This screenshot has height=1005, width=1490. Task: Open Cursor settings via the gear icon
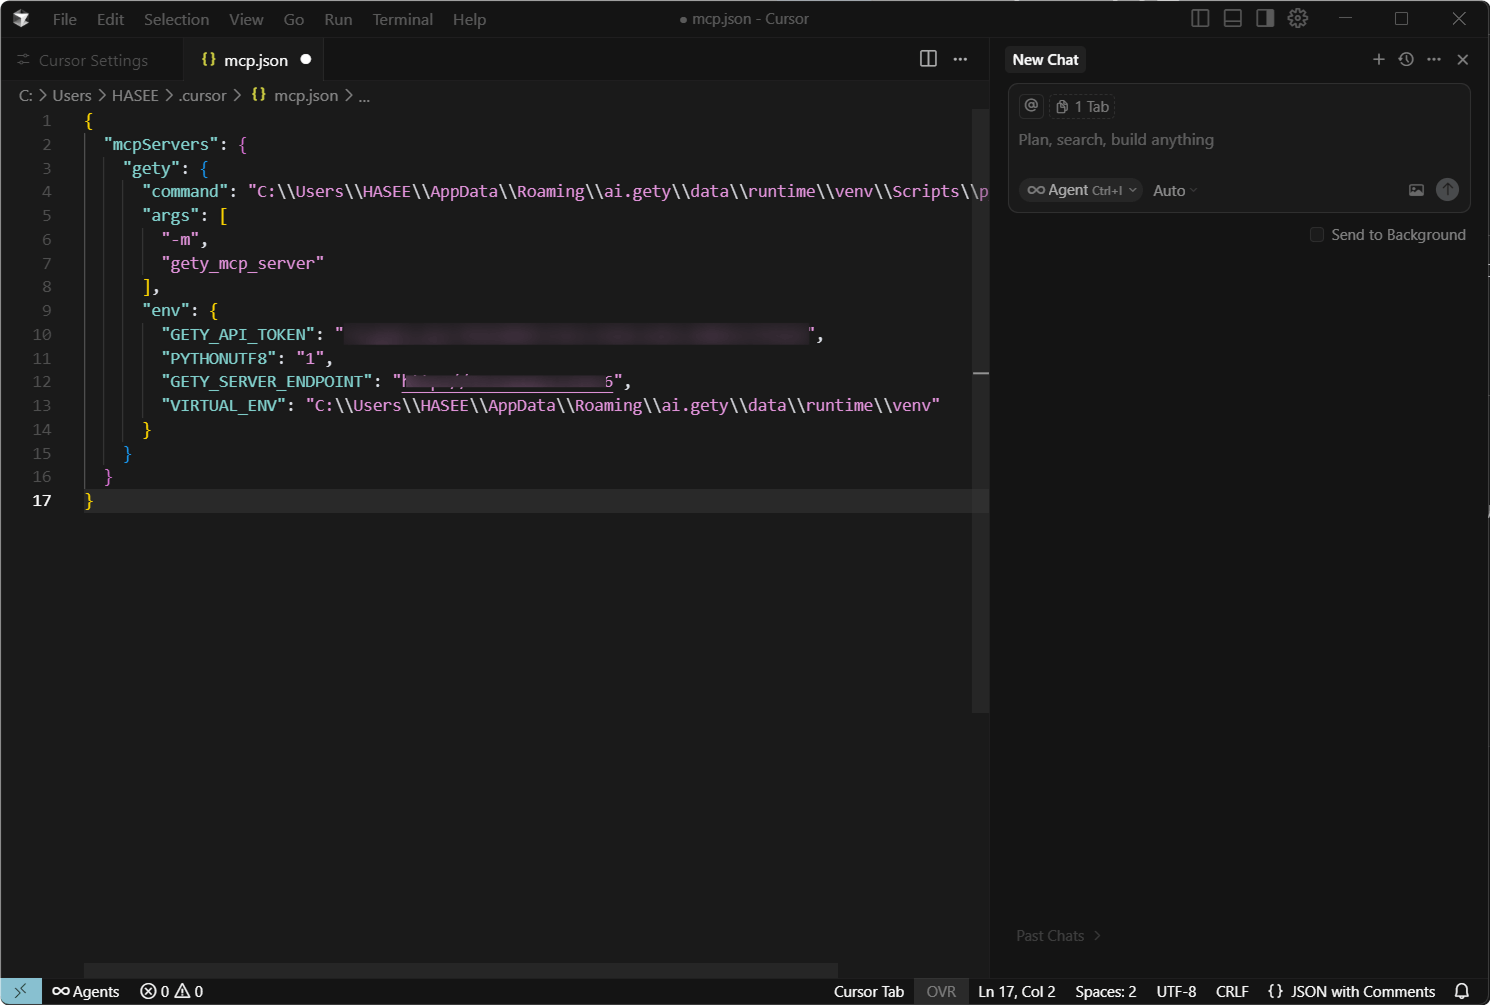[1298, 18]
